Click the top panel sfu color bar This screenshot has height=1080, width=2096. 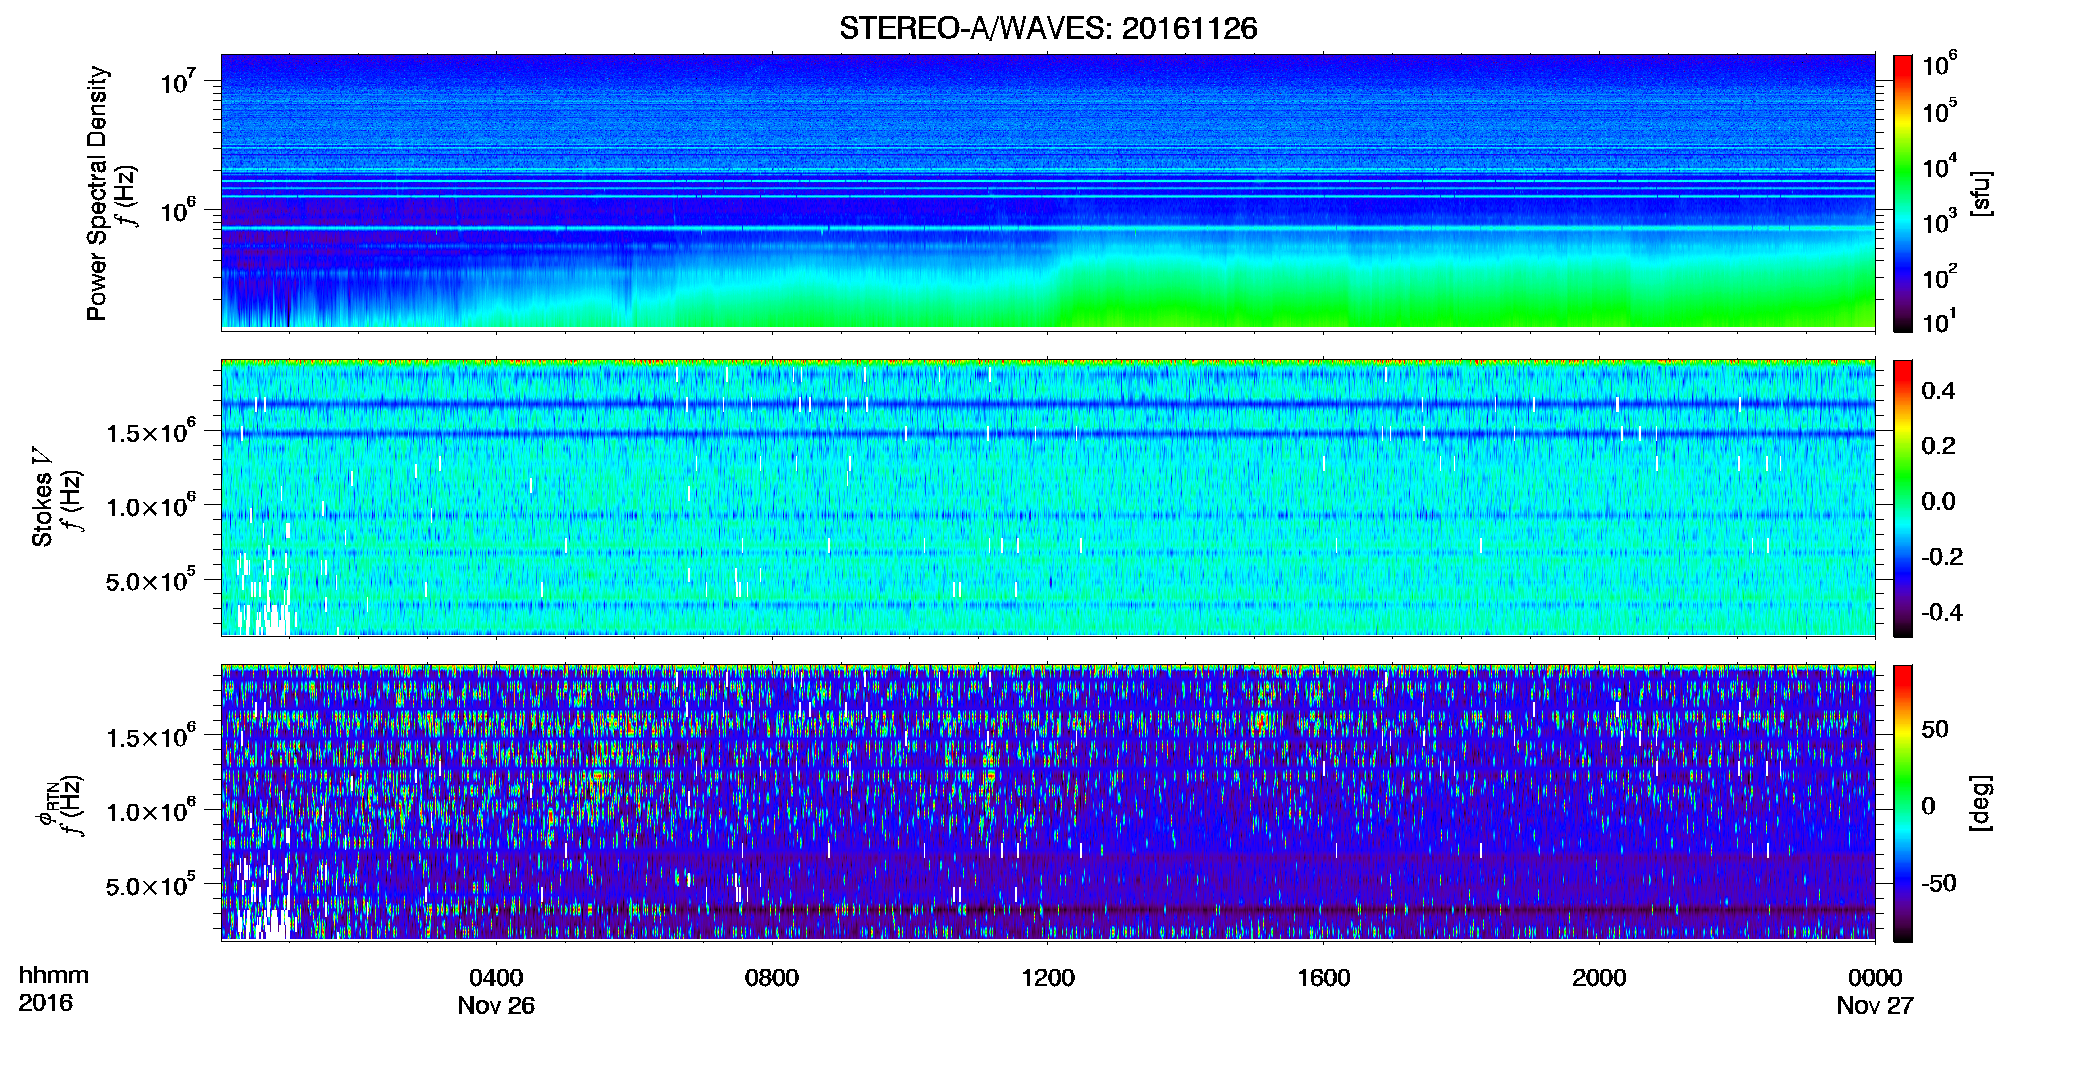(x=1902, y=193)
